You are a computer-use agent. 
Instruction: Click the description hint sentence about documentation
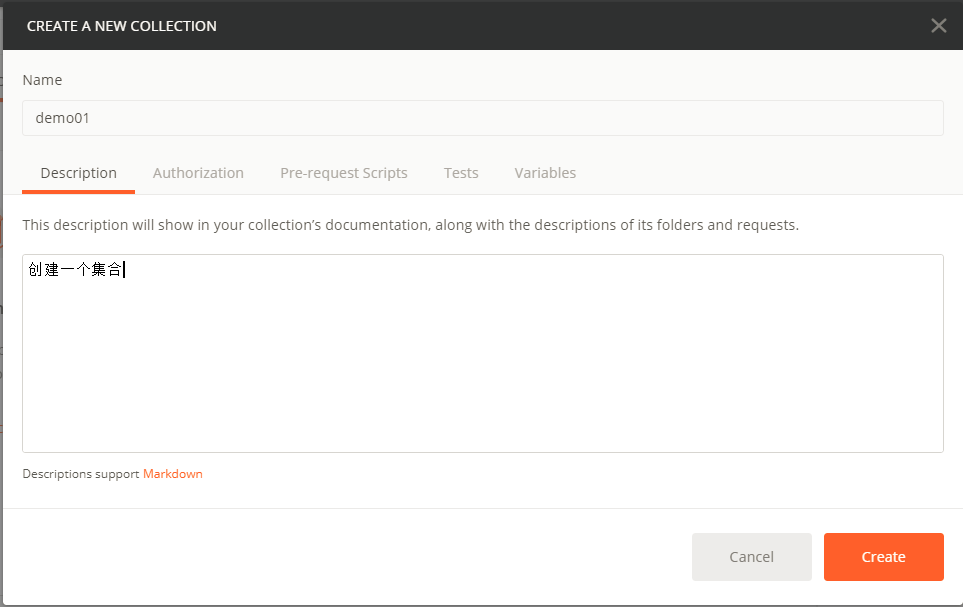point(410,225)
